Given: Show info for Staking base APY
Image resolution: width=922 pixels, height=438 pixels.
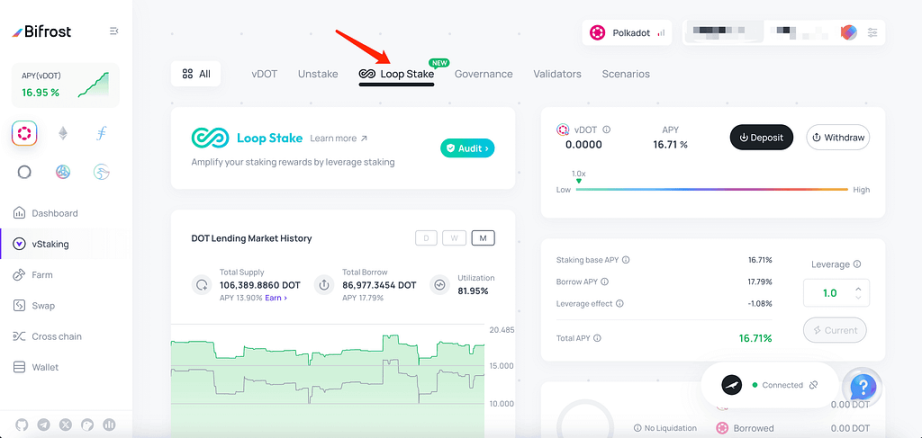Looking at the screenshot, I should [x=626, y=259].
